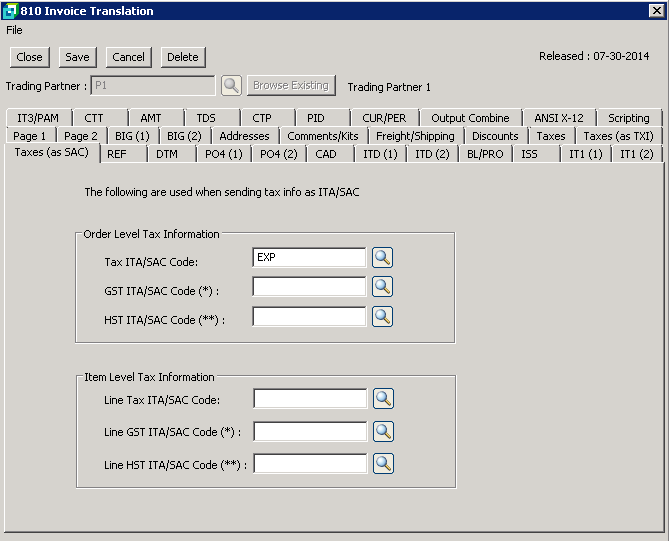Click magnifier next to HST ITA/SAC Code
Viewport: 669px width, 541px height.
[382, 317]
